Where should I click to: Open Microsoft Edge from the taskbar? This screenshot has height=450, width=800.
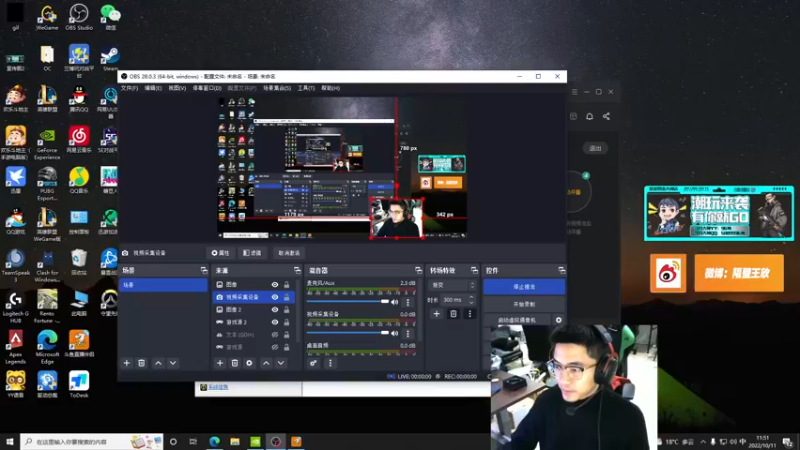tap(214, 441)
